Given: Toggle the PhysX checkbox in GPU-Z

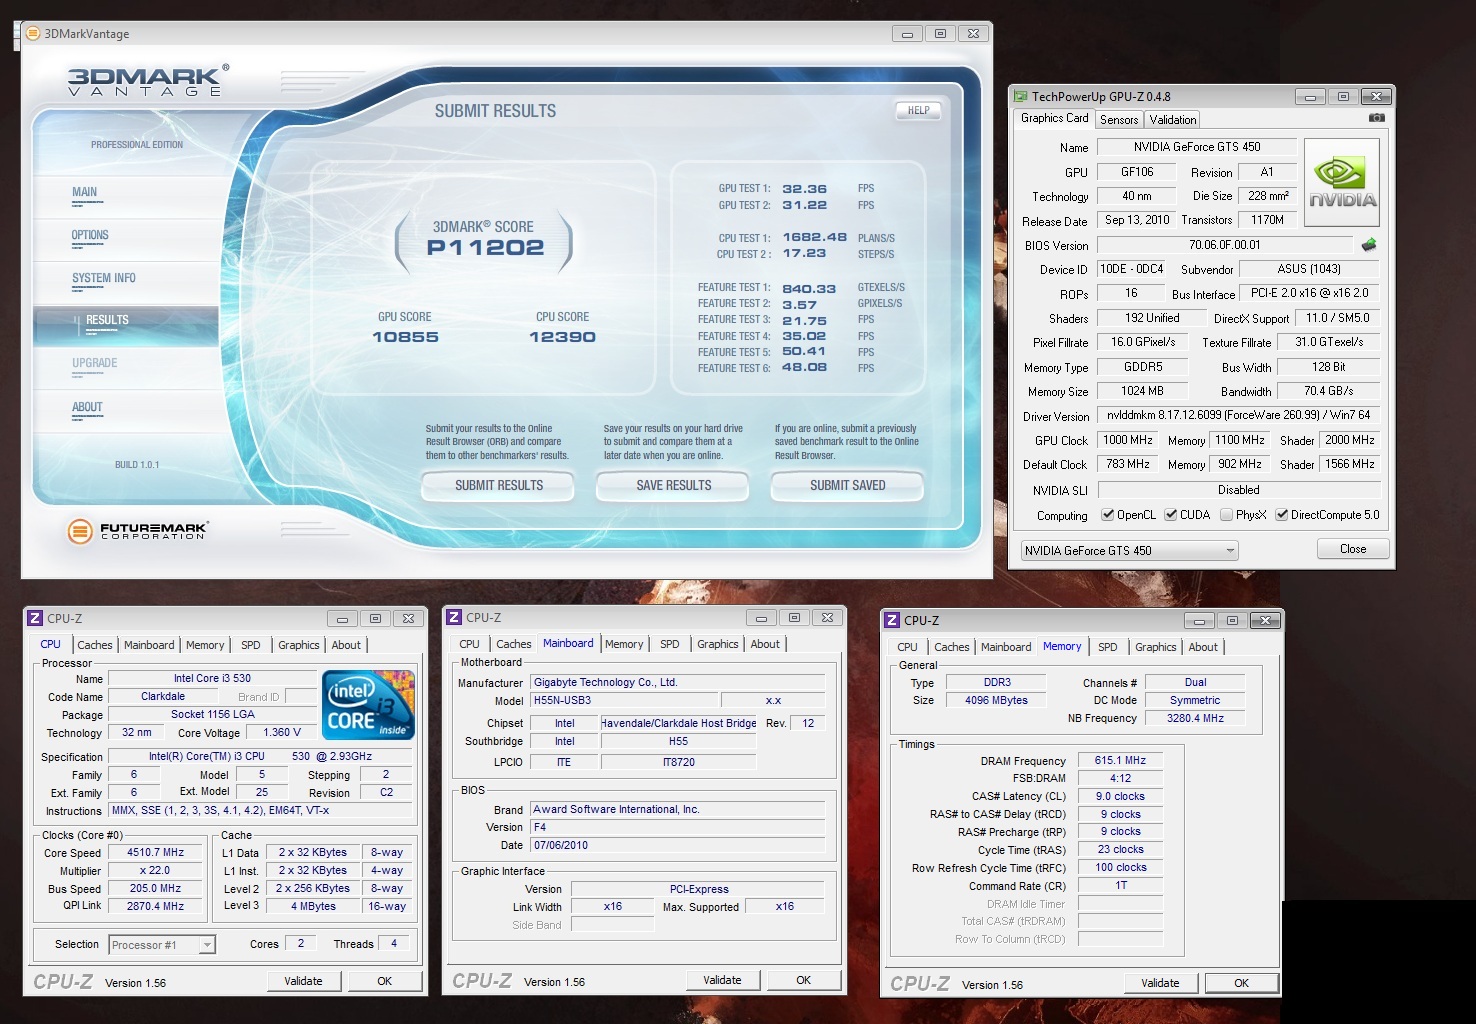Looking at the screenshot, I should point(1226,515).
